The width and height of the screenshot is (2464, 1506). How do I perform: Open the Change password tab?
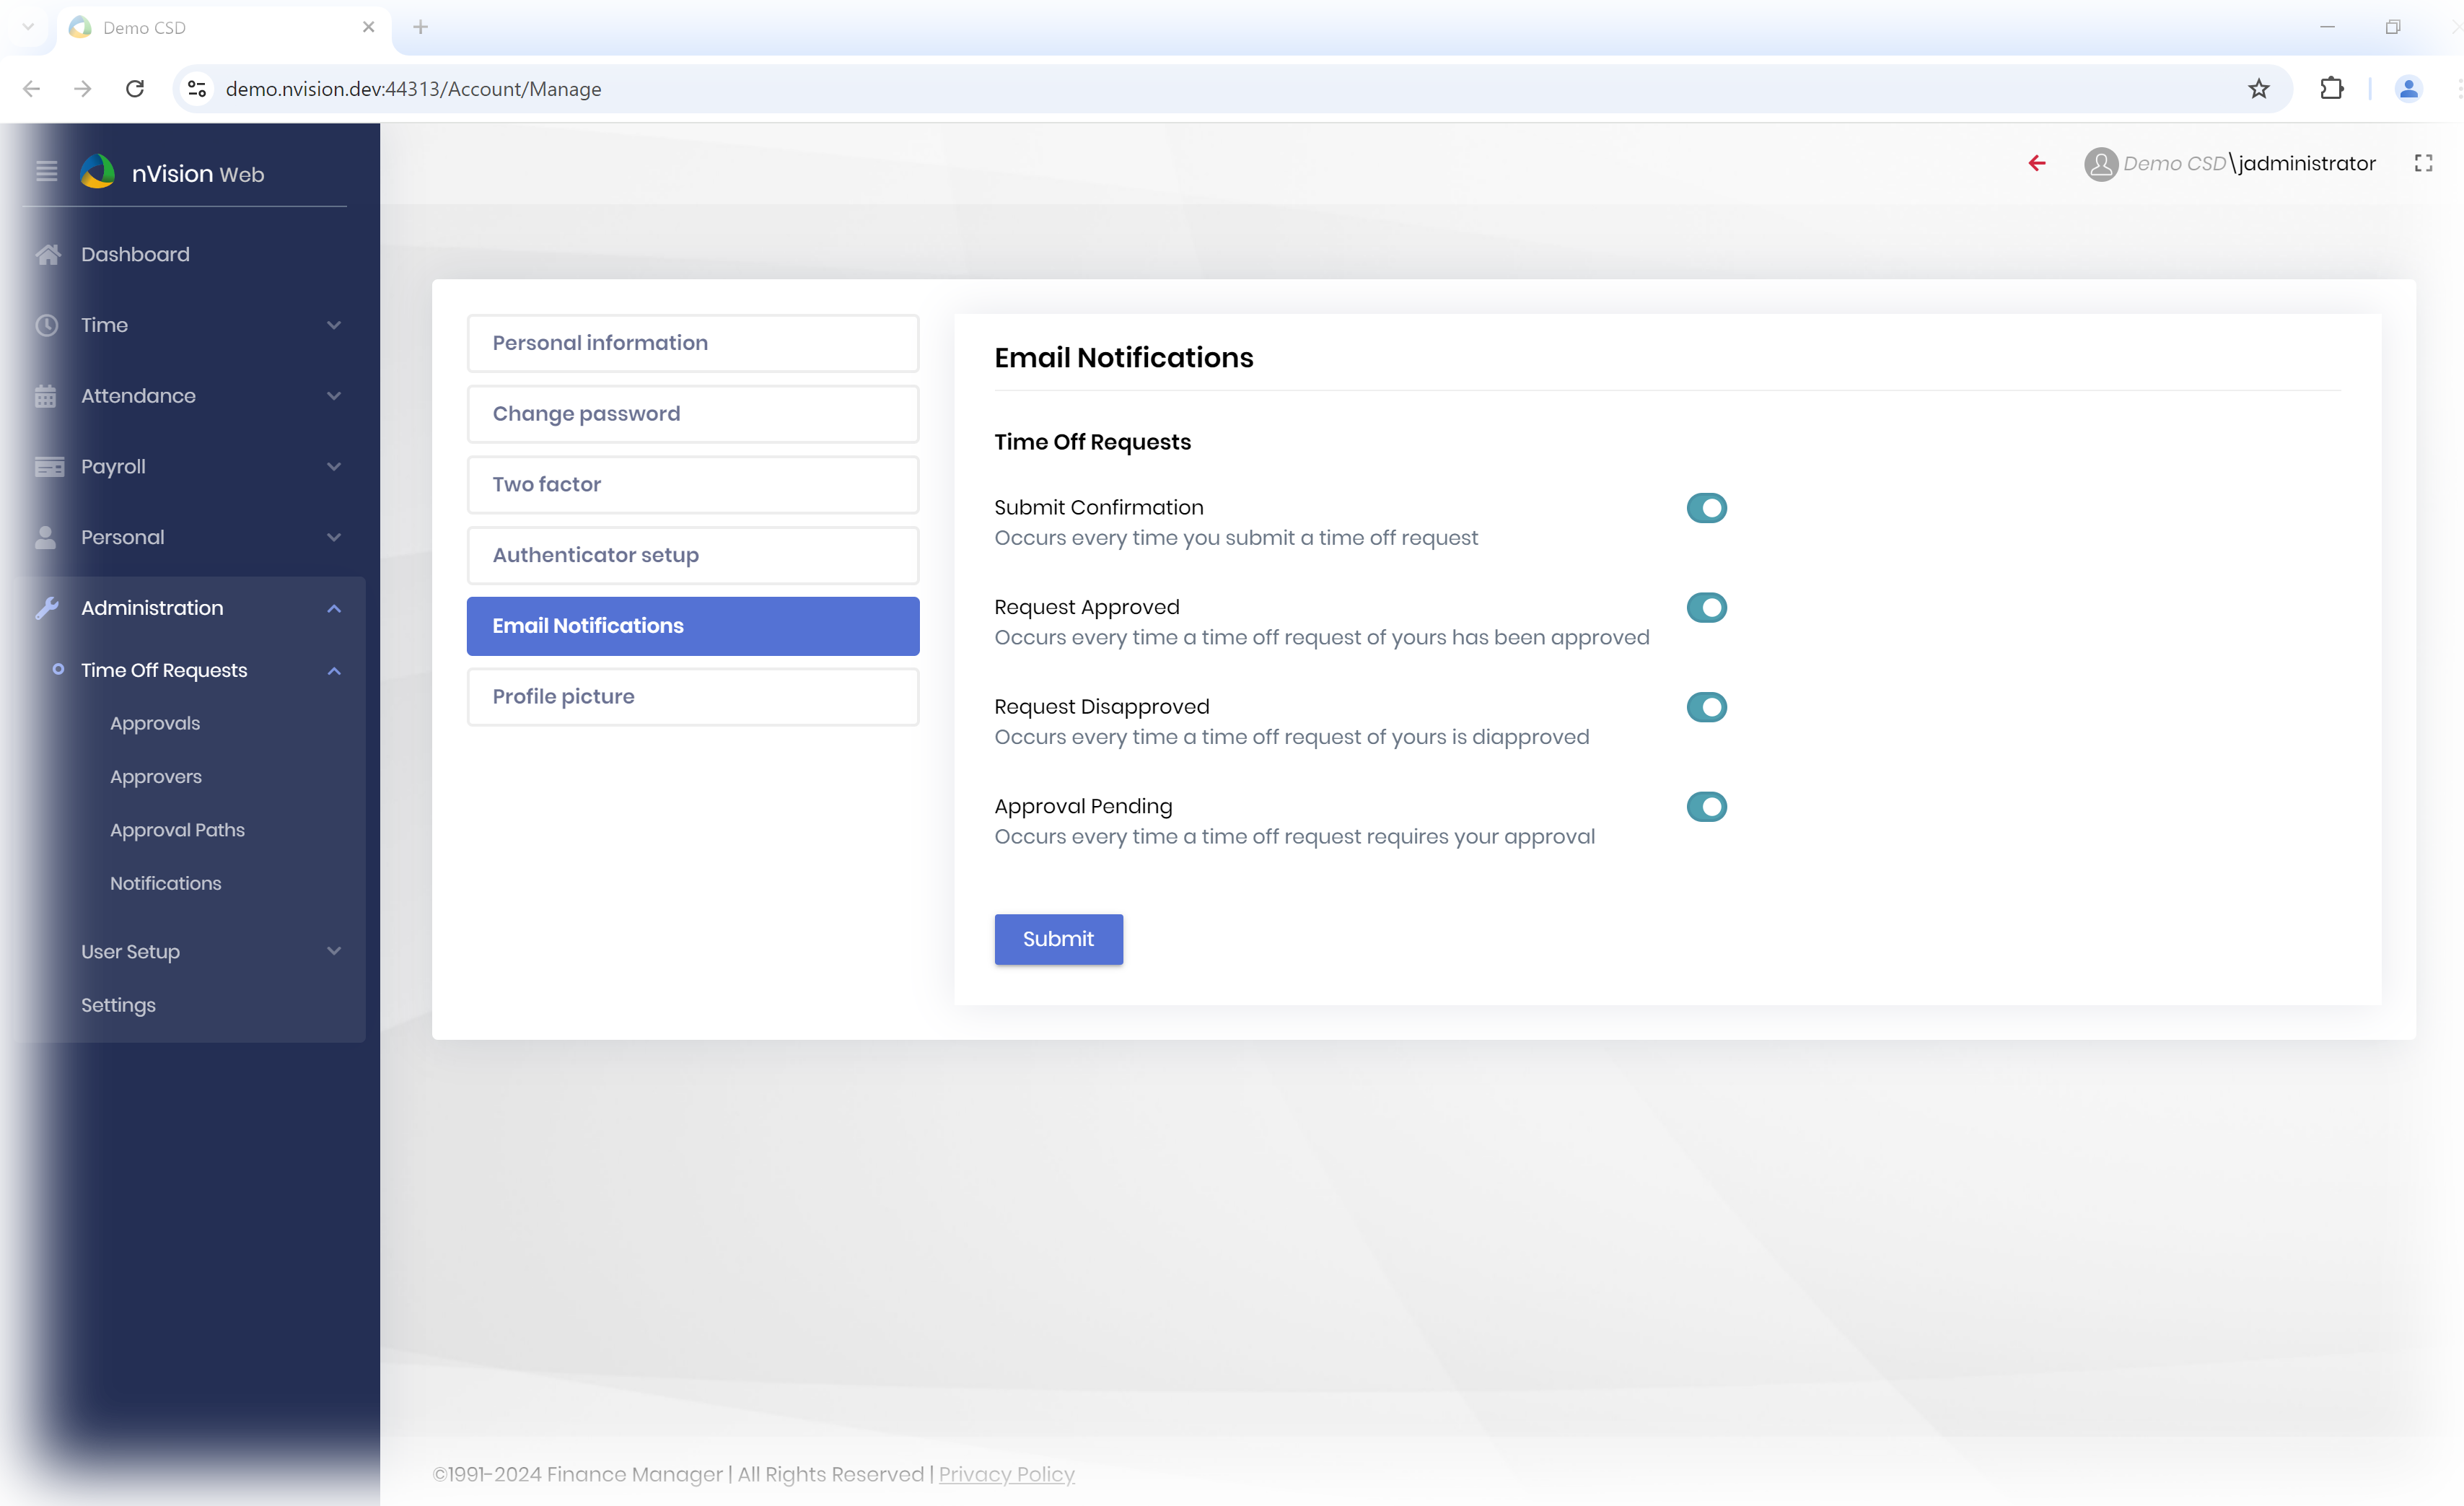692,414
